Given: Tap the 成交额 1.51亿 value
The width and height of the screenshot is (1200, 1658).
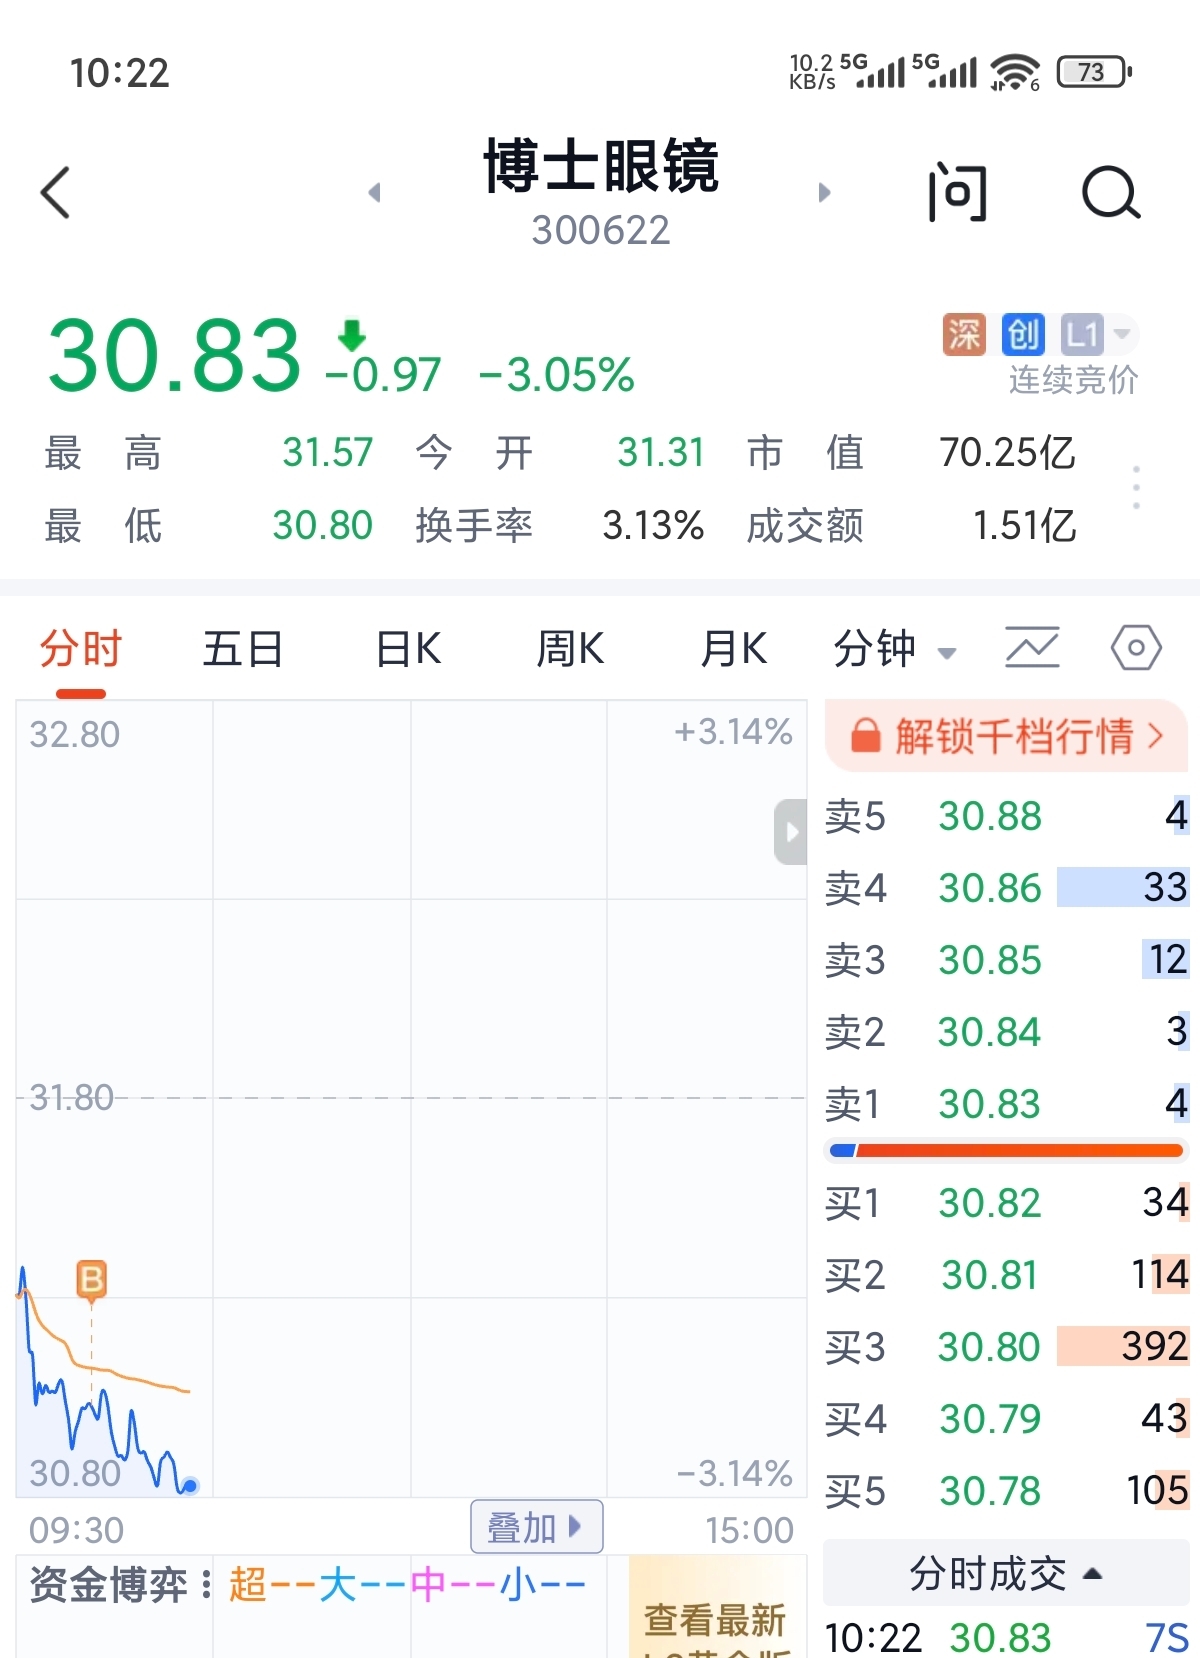Looking at the screenshot, I should 1024,526.
